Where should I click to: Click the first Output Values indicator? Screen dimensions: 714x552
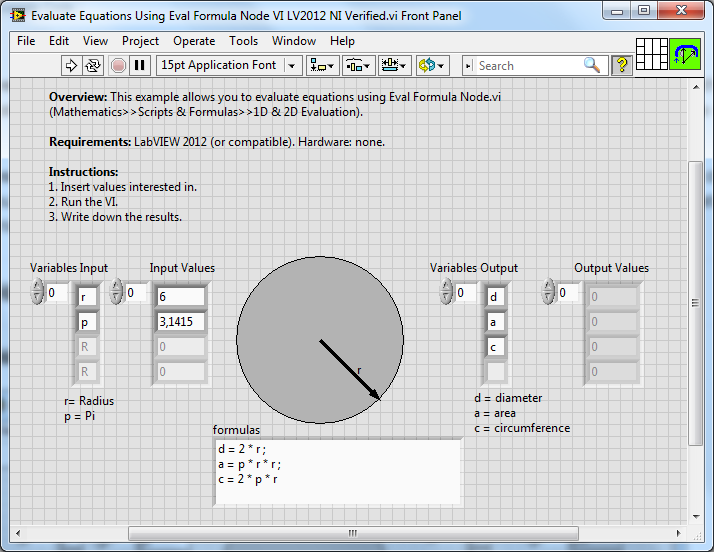click(x=612, y=297)
